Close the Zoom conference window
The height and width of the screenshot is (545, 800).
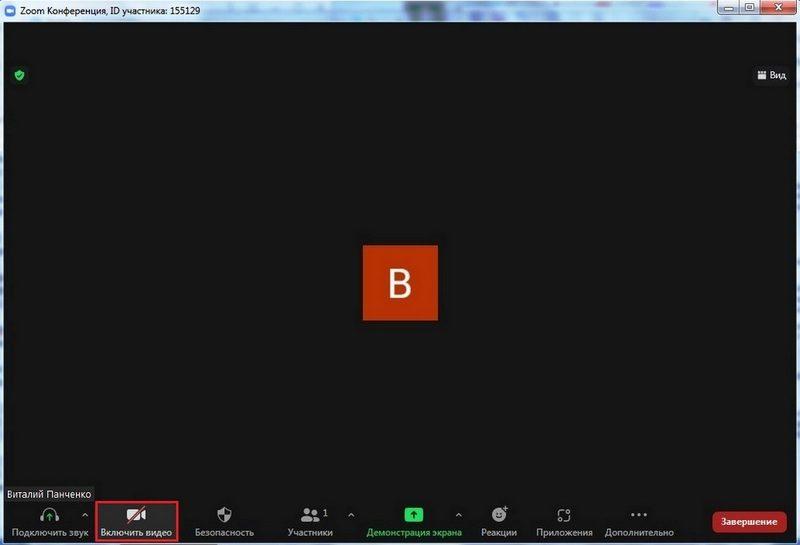779,8
